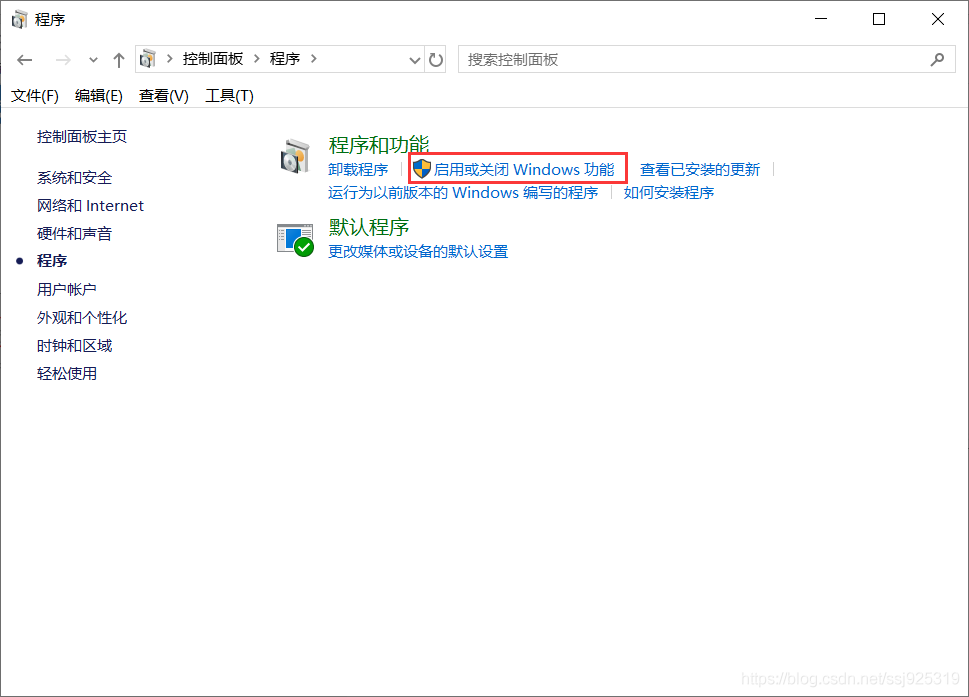Click the Up one level arrow
This screenshot has width=969, height=697.
point(119,60)
